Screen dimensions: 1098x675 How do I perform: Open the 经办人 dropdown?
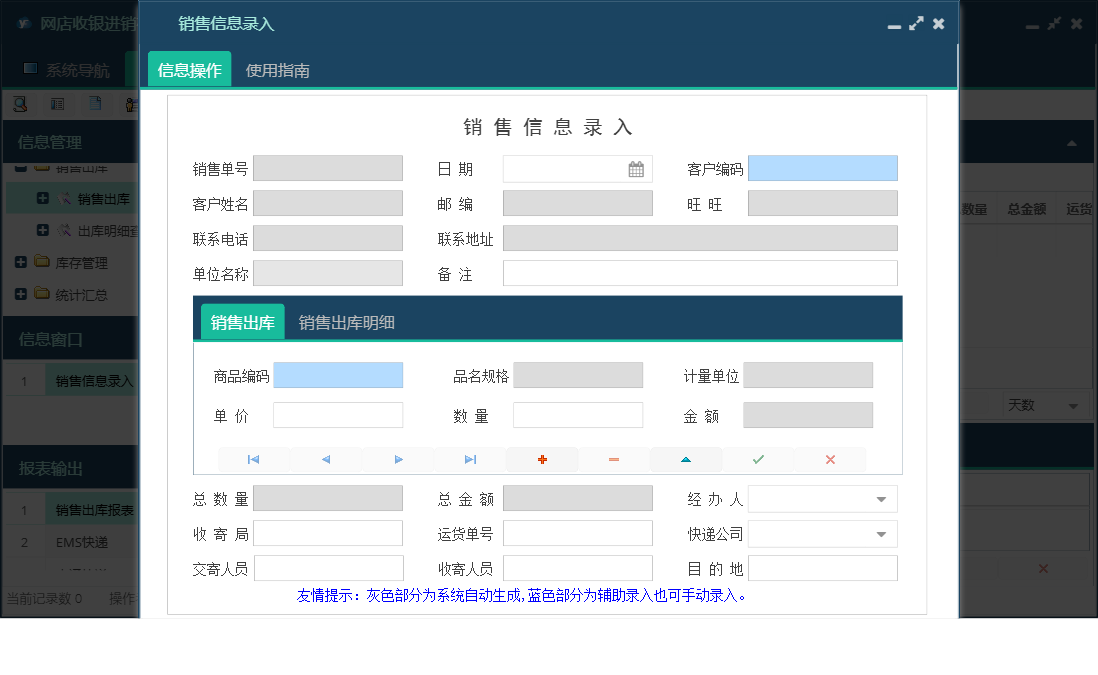(x=880, y=498)
